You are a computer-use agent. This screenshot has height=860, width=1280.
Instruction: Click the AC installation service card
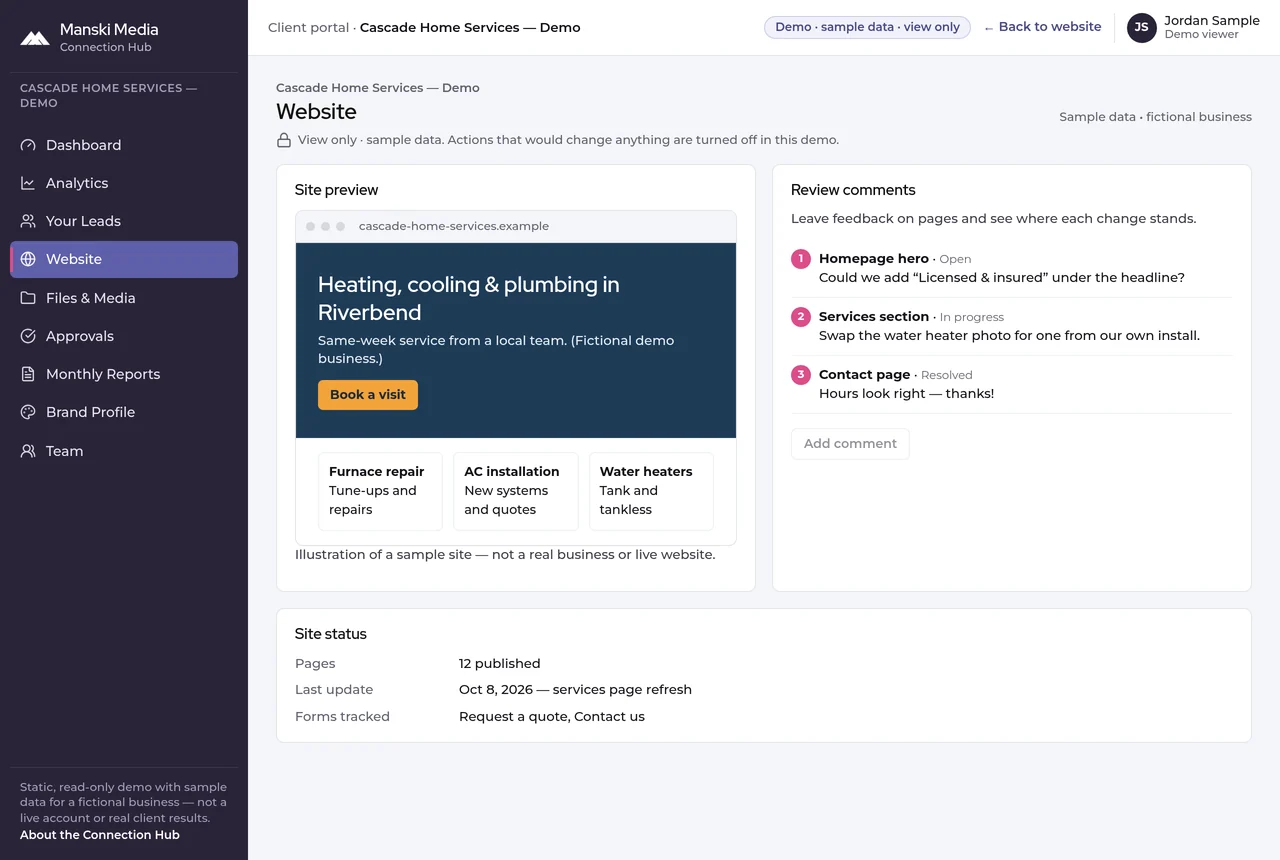(515, 491)
